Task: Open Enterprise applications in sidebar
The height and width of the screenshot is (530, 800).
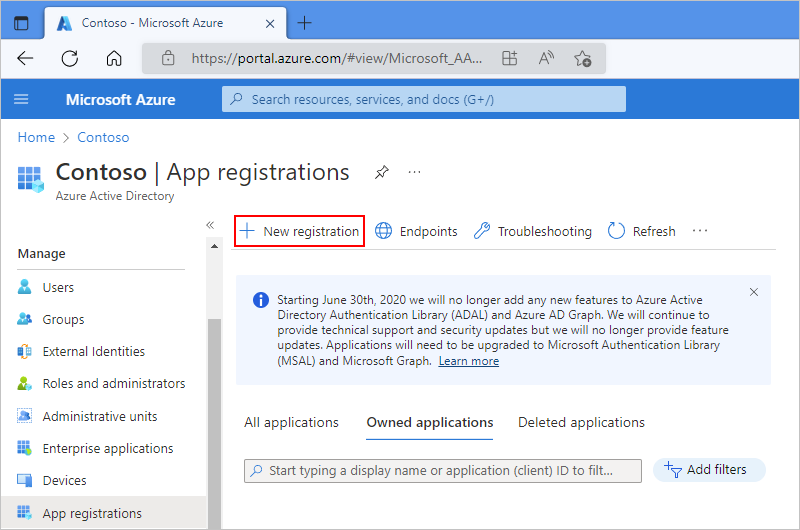Action: coord(108,448)
